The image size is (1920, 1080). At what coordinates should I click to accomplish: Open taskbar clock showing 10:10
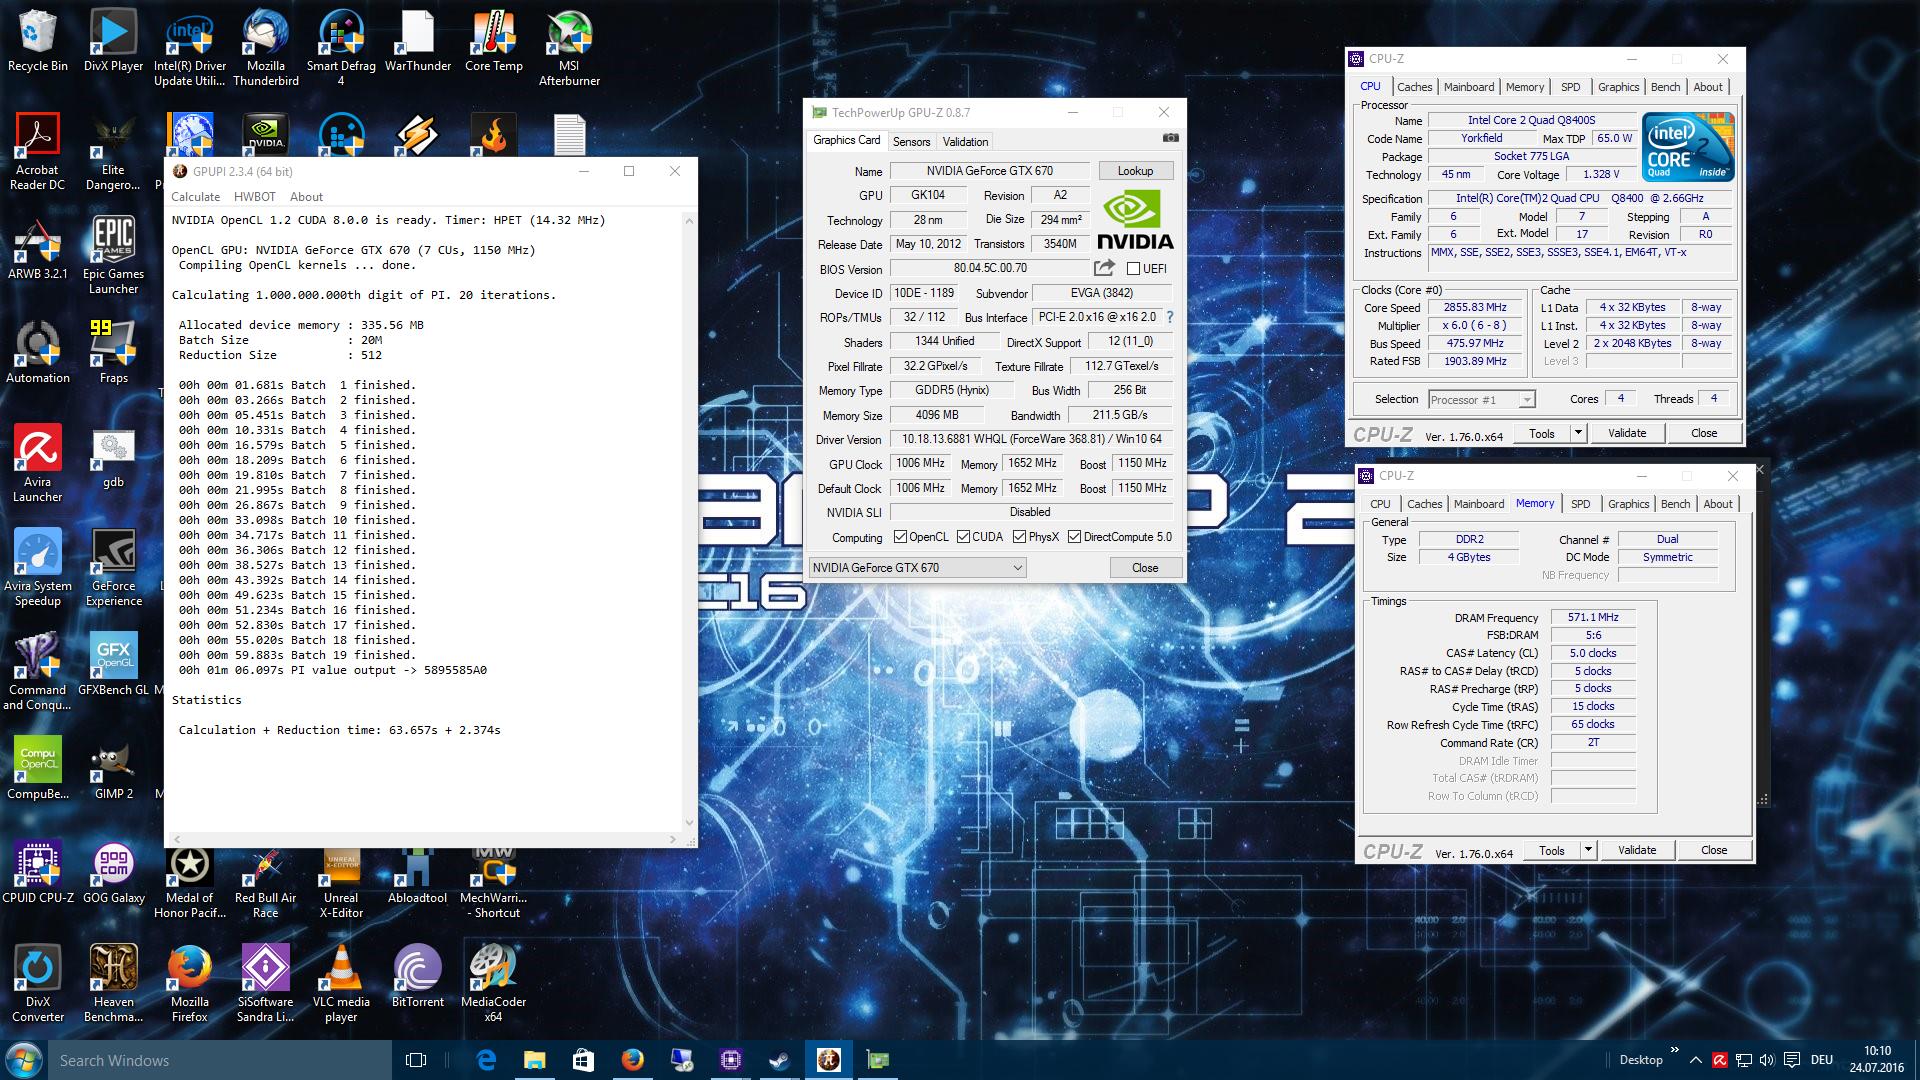click(x=1876, y=1060)
